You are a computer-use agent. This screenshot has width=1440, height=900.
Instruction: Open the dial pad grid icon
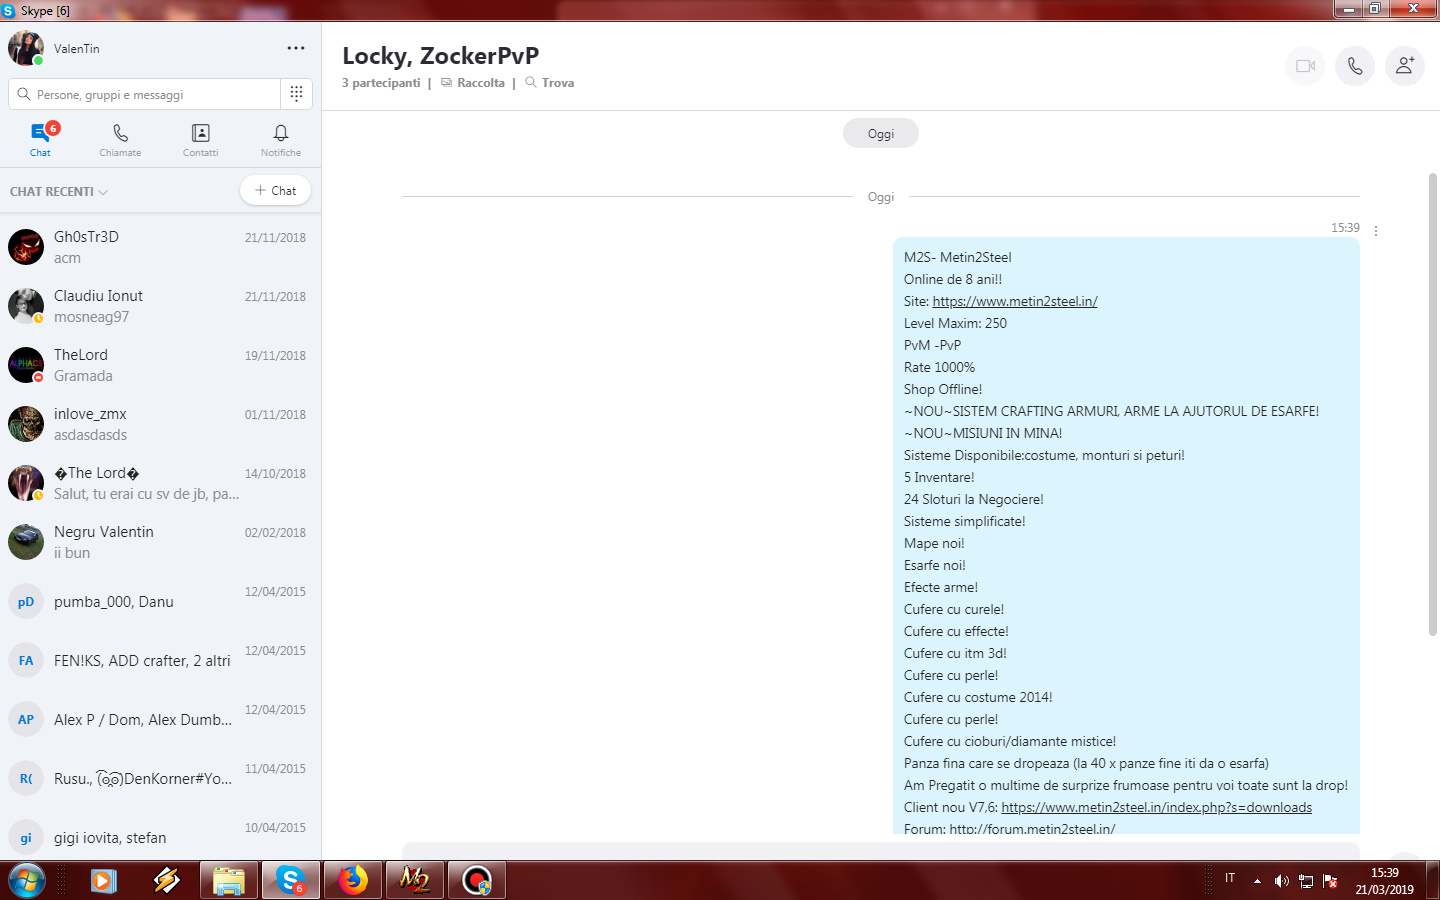point(296,94)
